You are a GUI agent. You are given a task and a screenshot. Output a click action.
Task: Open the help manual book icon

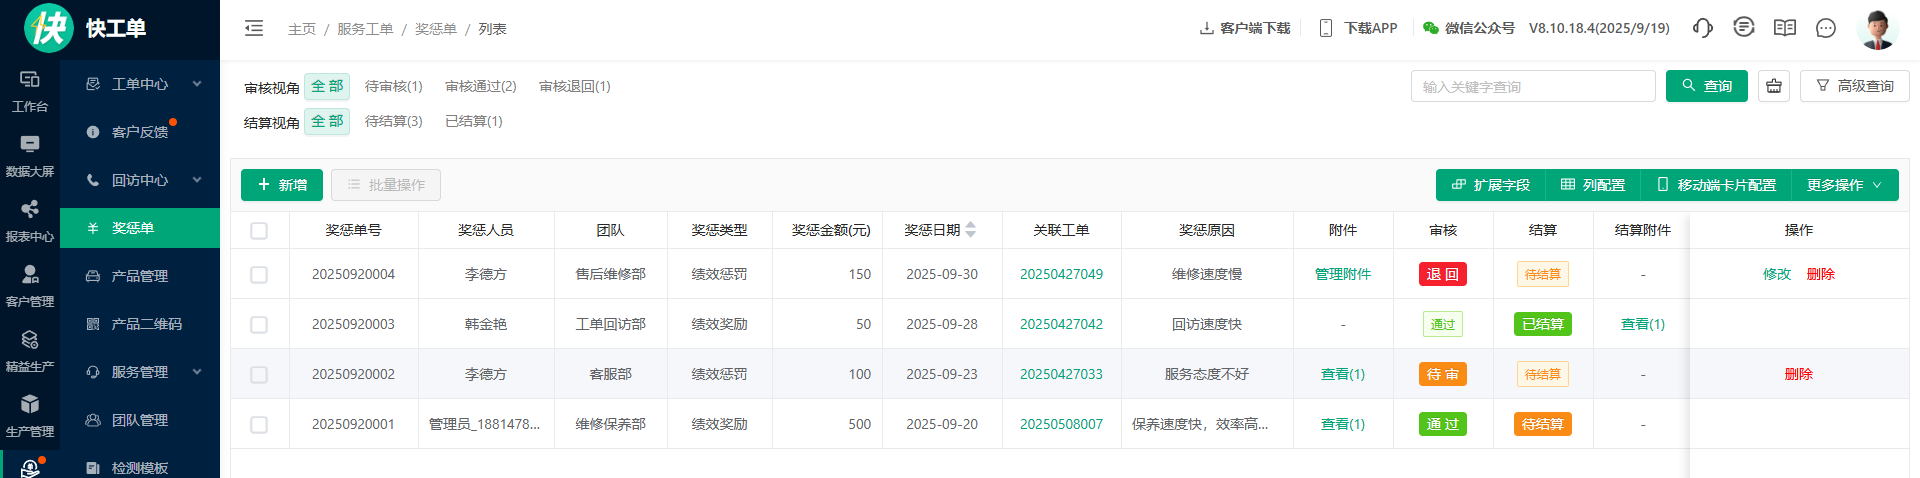[x=1785, y=28]
